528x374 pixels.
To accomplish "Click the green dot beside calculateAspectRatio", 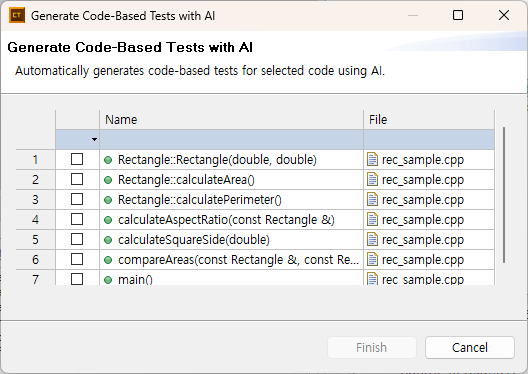I will pos(108,220).
